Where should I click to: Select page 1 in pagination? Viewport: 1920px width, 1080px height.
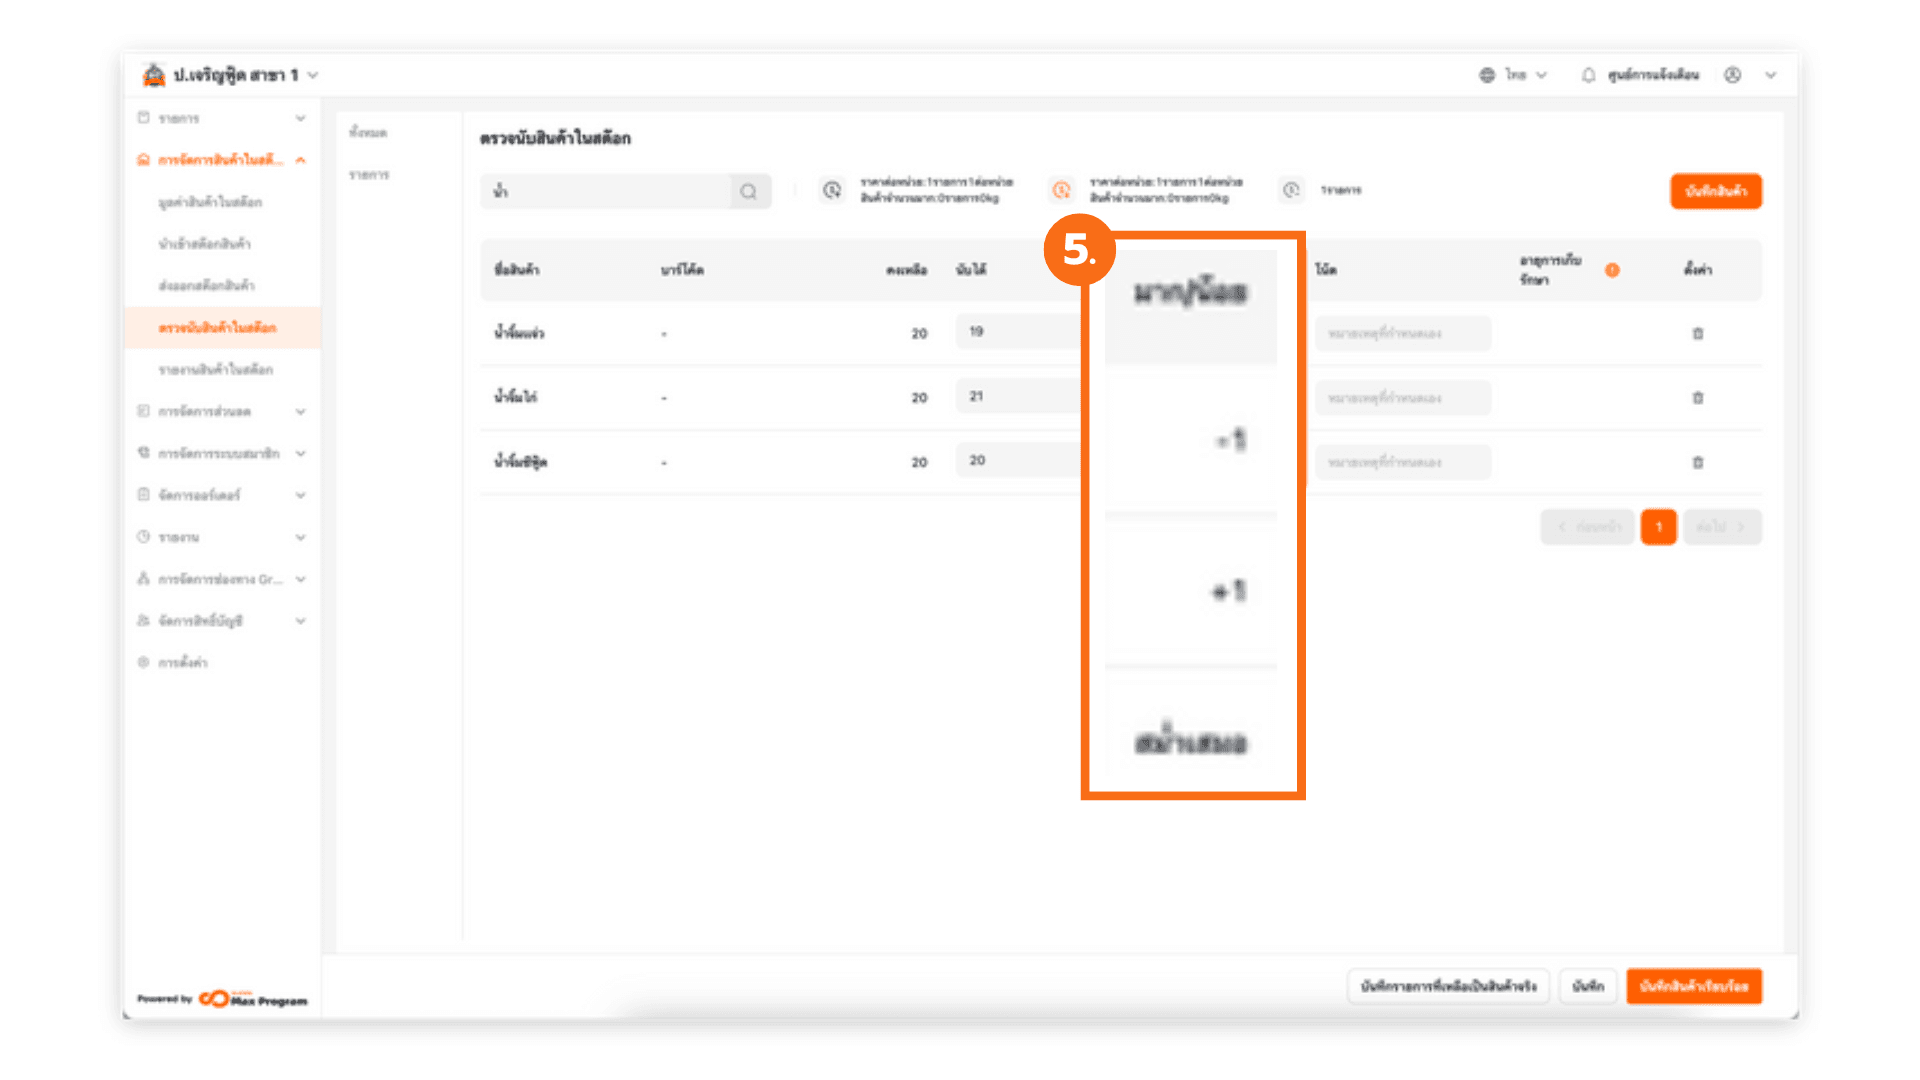click(1658, 527)
